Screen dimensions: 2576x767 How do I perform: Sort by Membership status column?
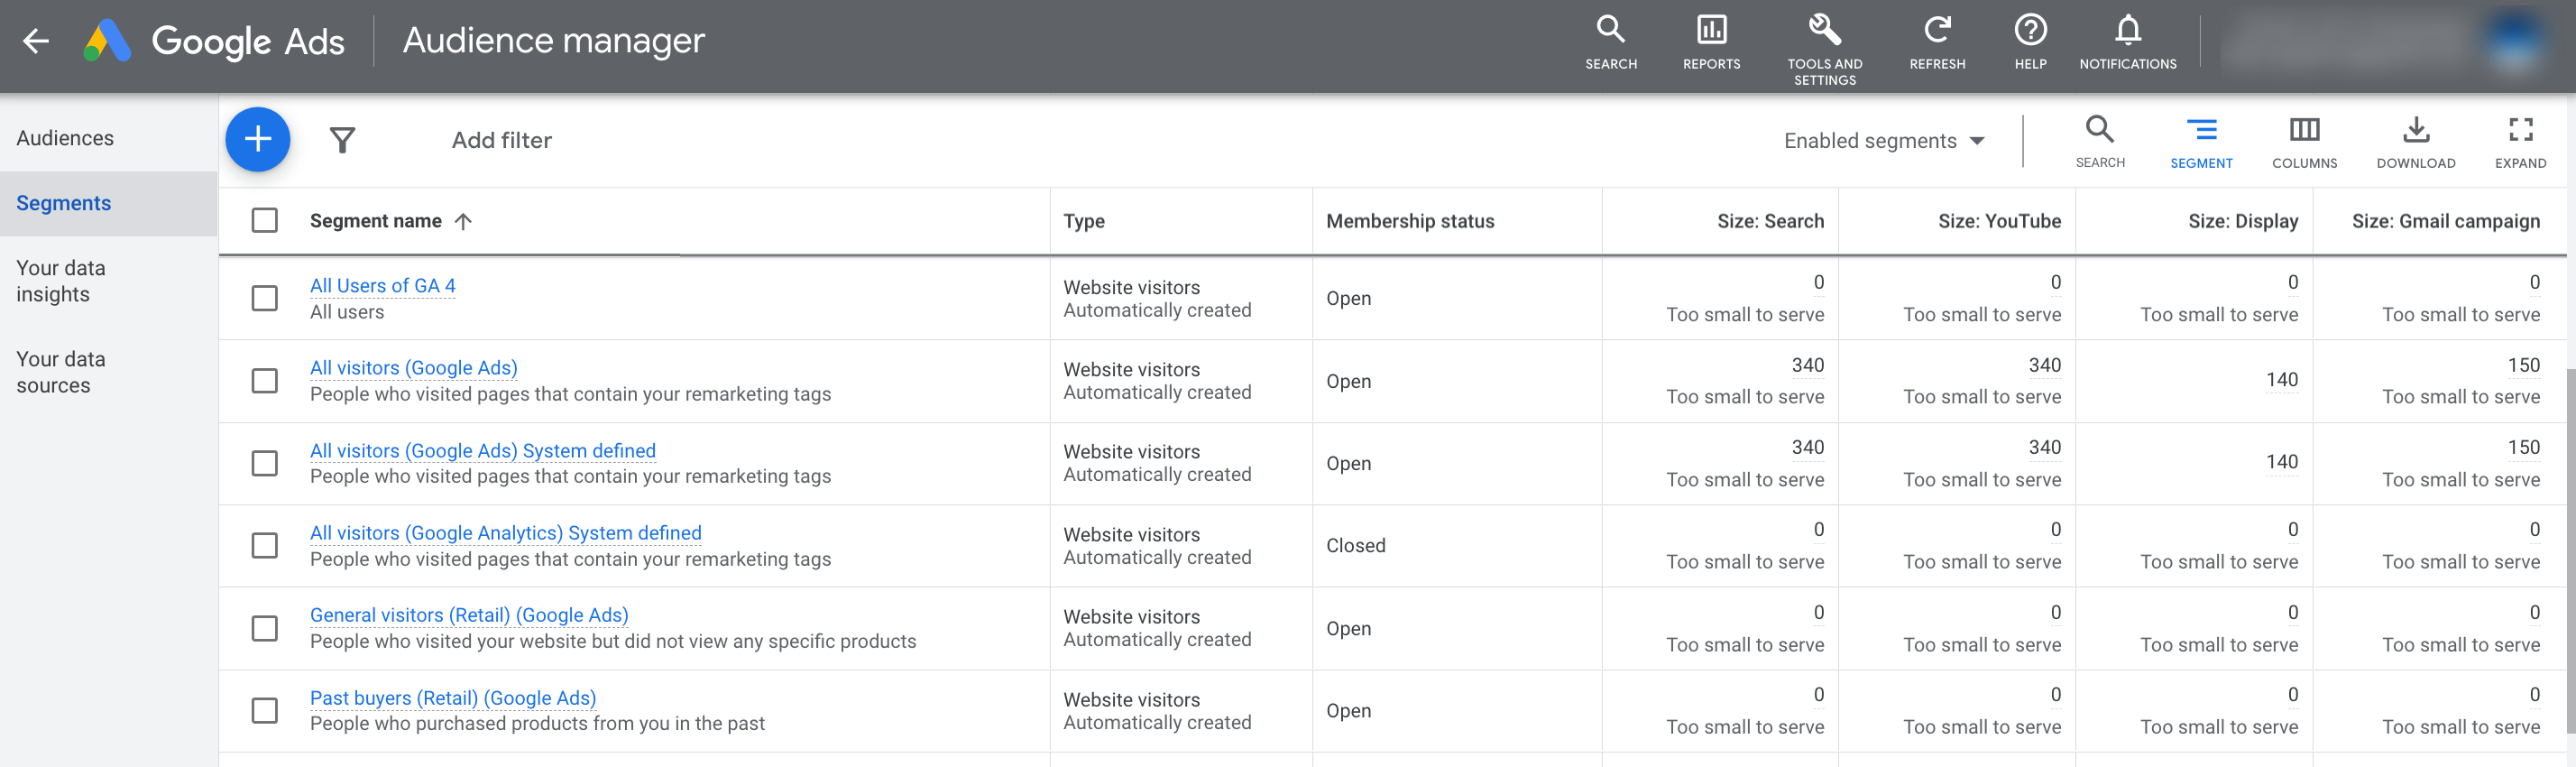(1409, 221)
